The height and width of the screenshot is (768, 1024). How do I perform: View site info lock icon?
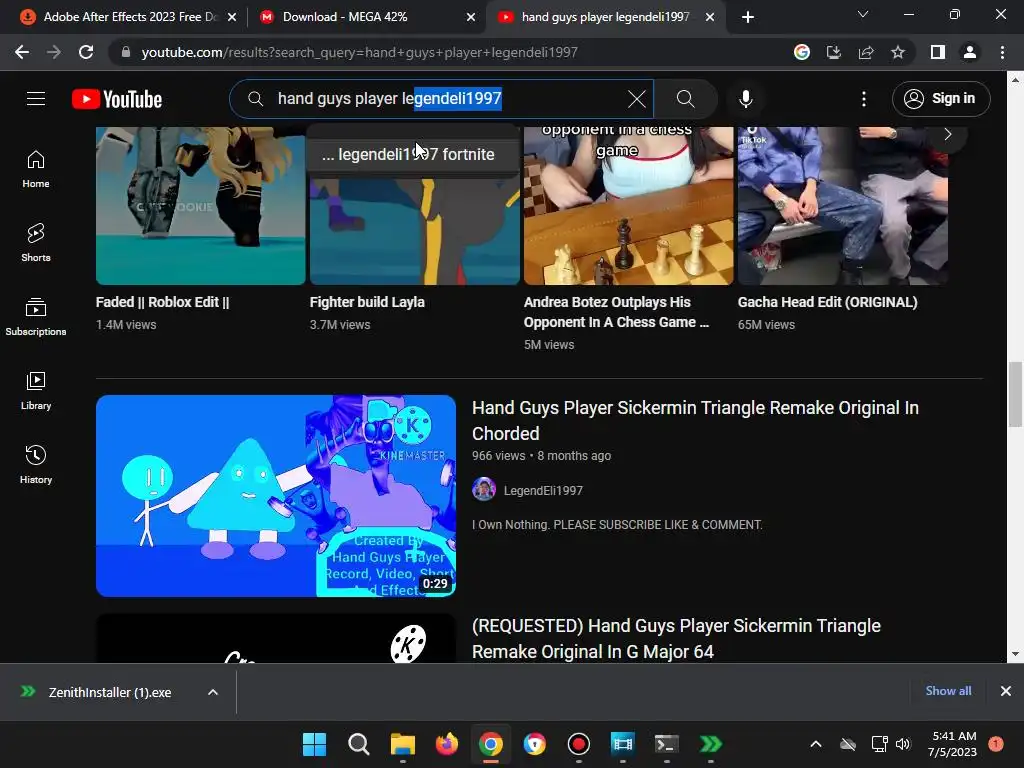tap(125, 52)
